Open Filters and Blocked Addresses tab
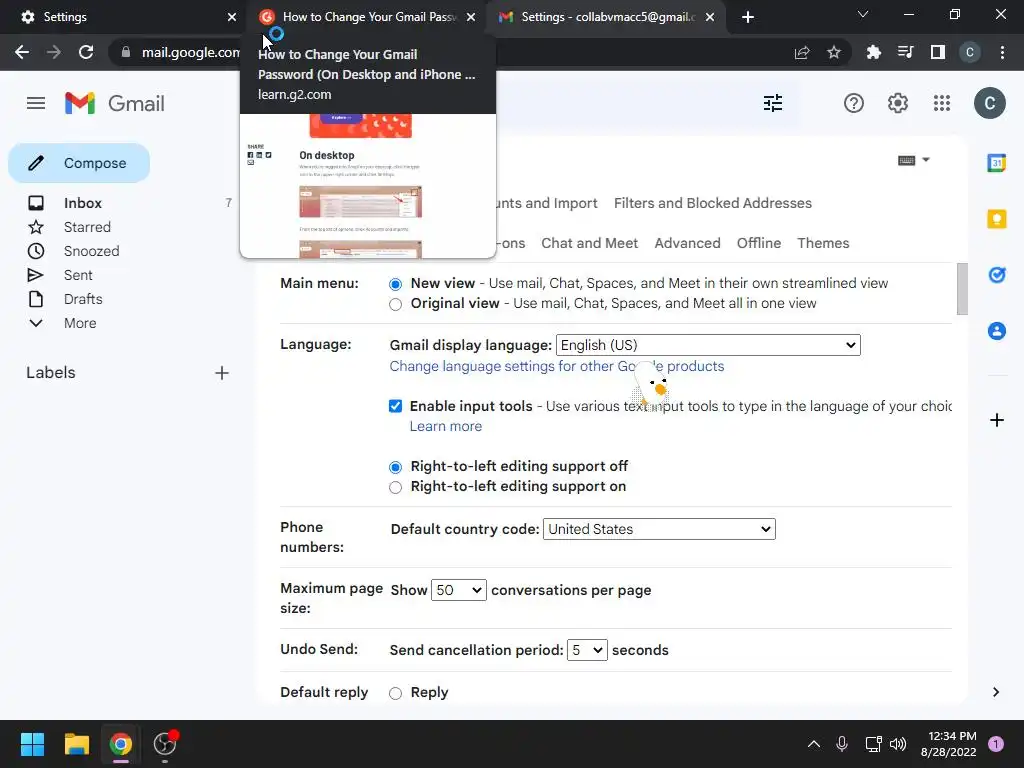This screenshot has width=1024, height=768. click(712, 203)
